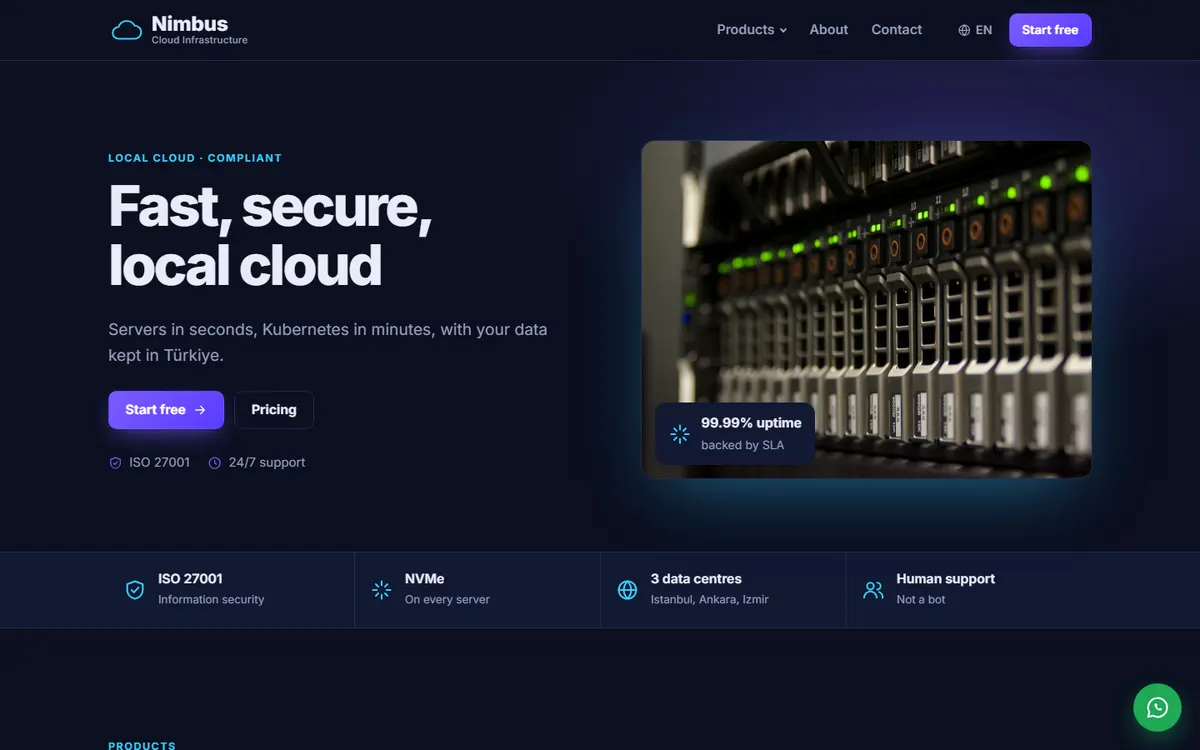The height and width of the screenshot is (750, 1200).
Task: Open the Contact page
Action: [896, 30]
